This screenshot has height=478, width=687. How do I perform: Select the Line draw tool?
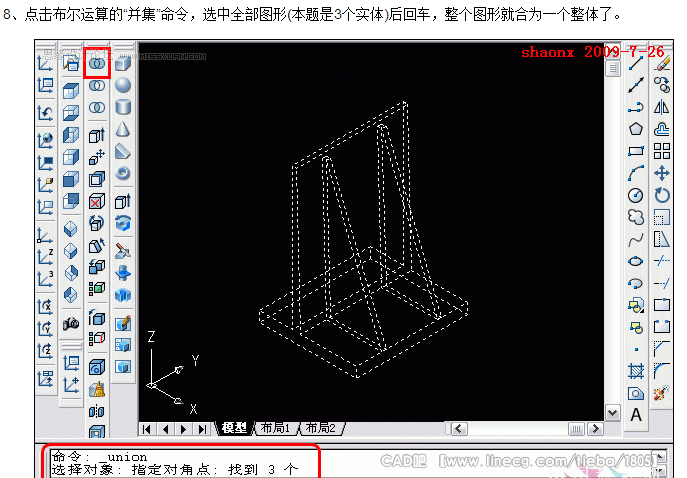(x=636, y=64)
